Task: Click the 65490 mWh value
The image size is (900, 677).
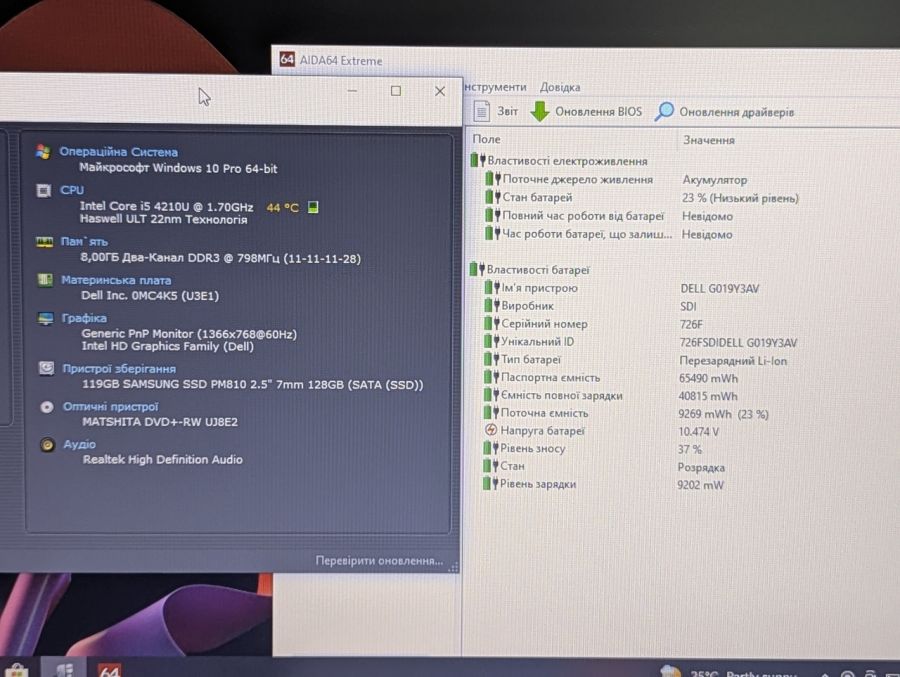Action: 708,378
